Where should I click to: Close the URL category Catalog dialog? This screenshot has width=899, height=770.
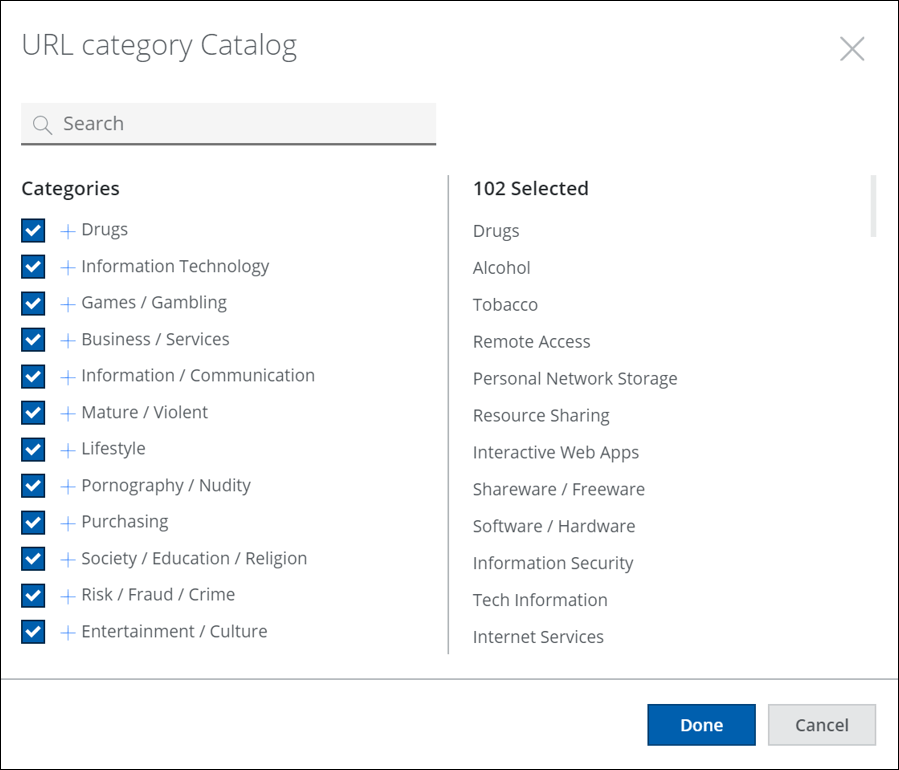coord(852,49)
